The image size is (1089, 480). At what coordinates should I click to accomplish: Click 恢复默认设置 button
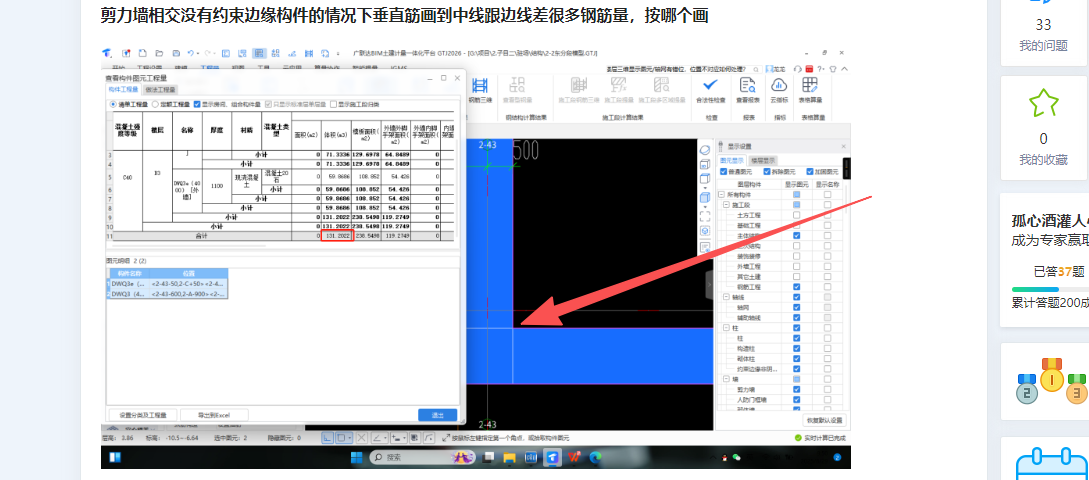pyautogui.click(x=824, y=420)
